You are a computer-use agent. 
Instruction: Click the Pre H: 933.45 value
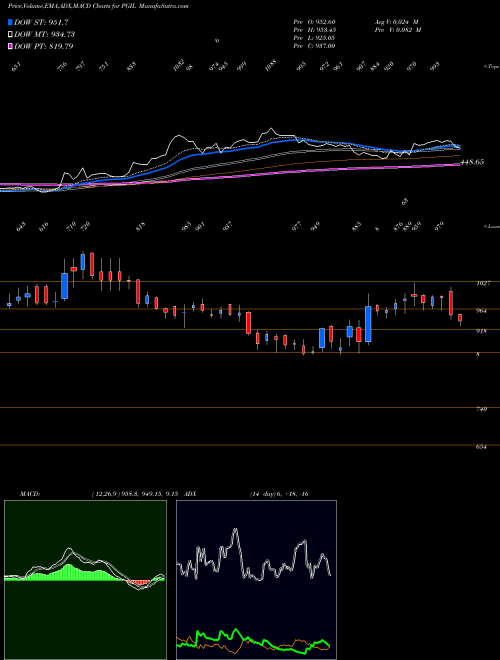pyautogui.click(x=314, y=30)
